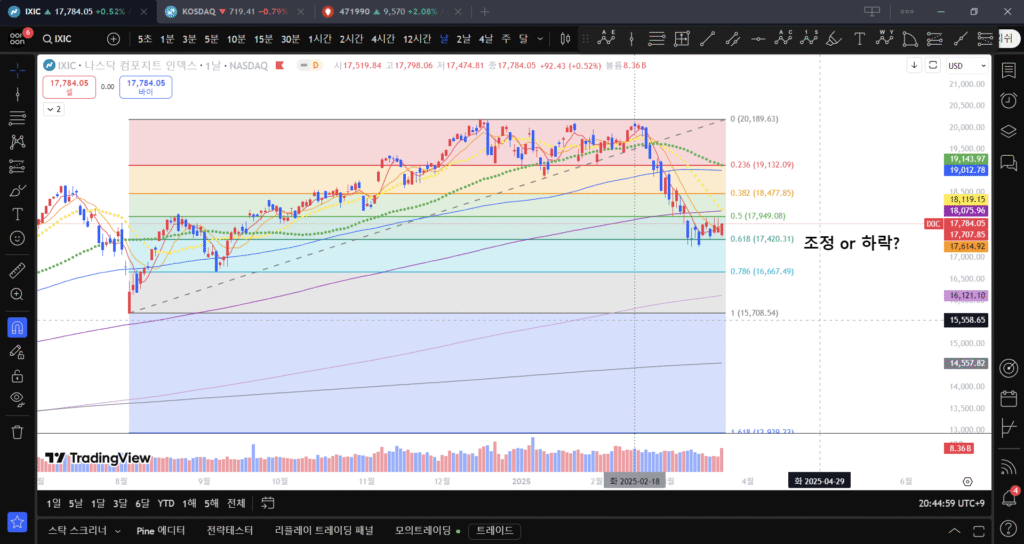Image resolution: width=1024 pixels, height=544 pixels.
Task: Toggle stay in drawing mode pencil-lock
Action: tap(18, 352)
